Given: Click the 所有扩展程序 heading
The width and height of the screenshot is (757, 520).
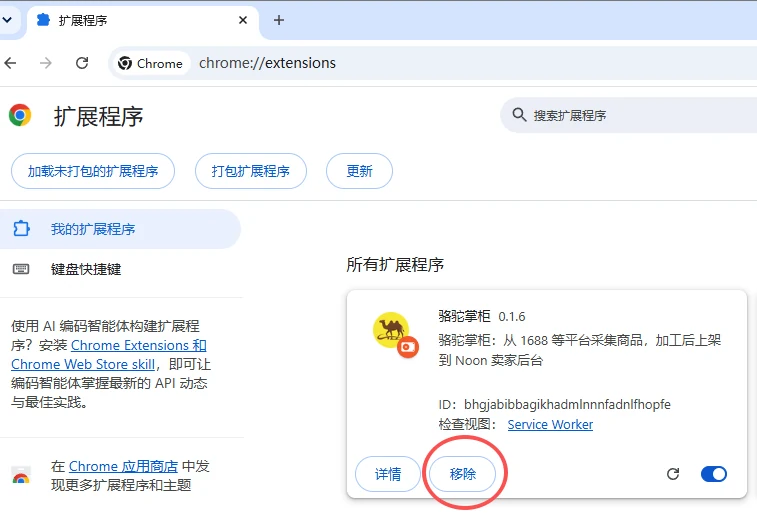Looking at the screenshot, I should tap(395, 265).
